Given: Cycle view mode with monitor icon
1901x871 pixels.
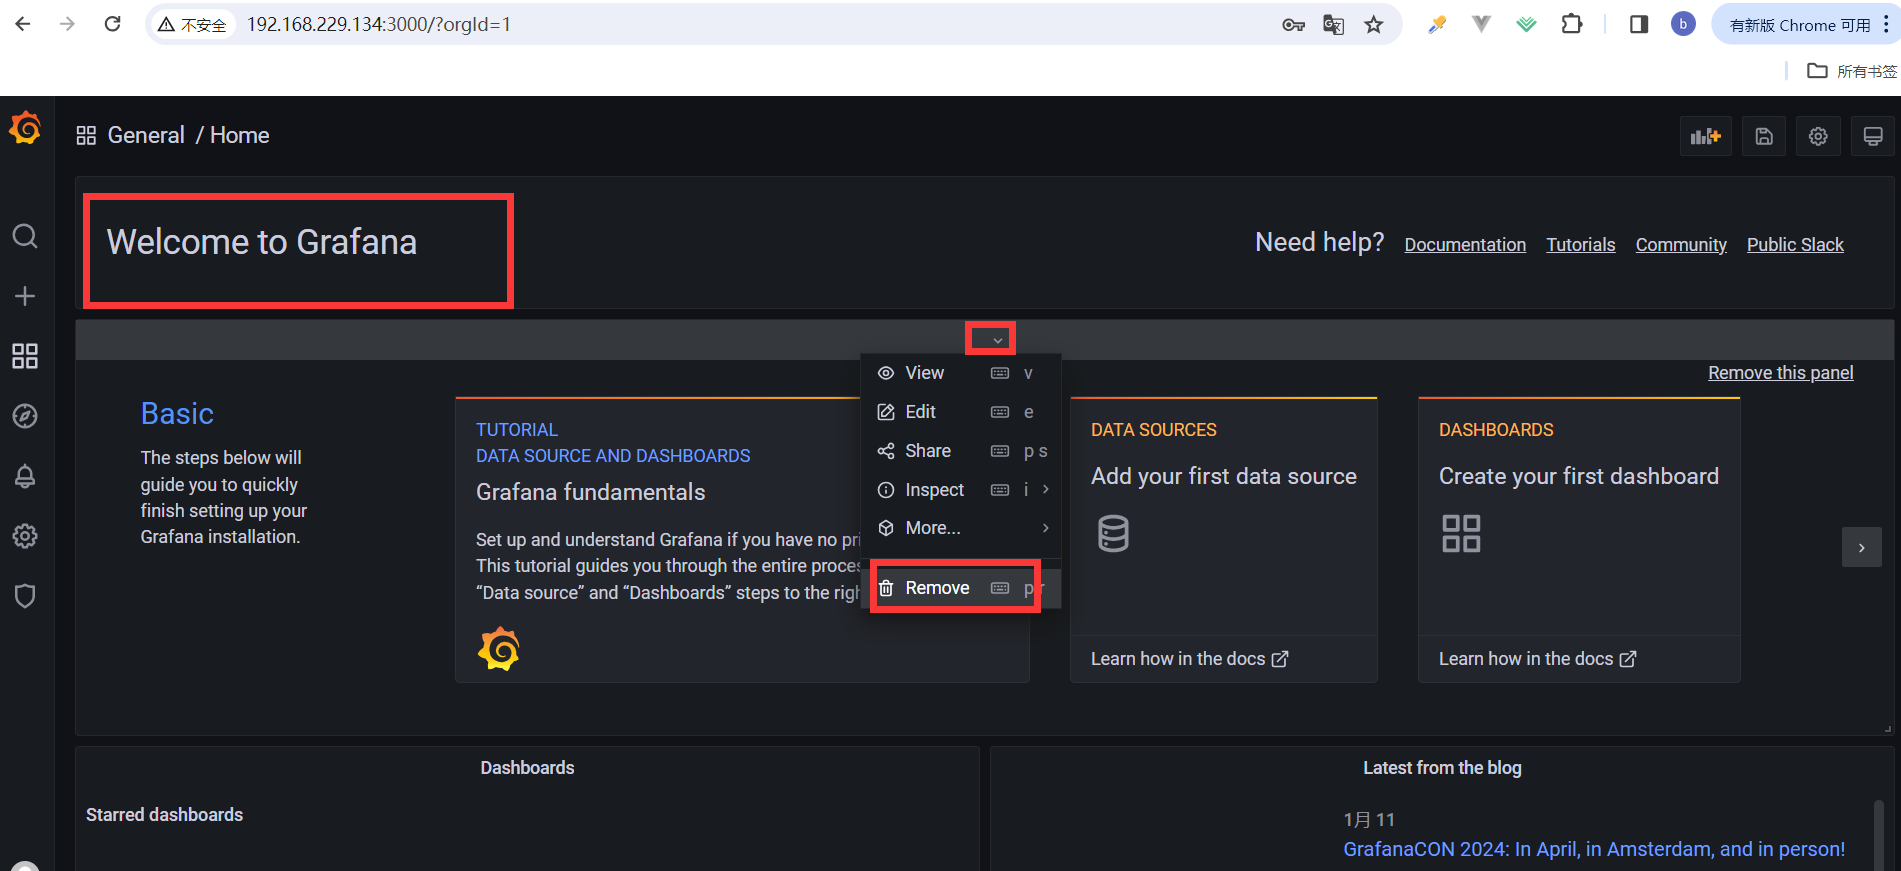Looking at the screenshot, I should tap(1873, 136).
